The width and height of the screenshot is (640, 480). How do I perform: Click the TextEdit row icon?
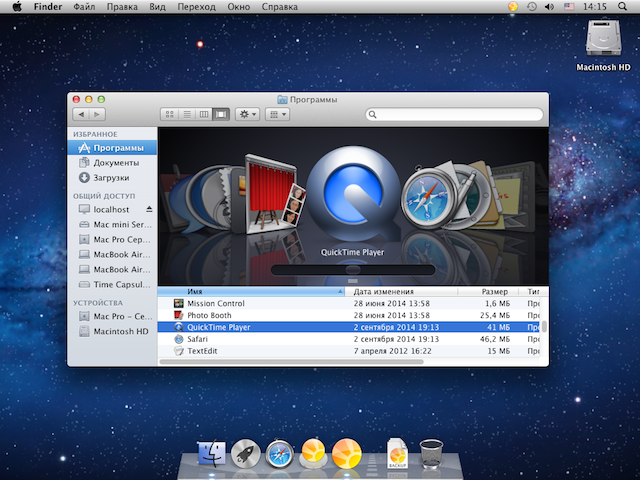coord(179,351)
